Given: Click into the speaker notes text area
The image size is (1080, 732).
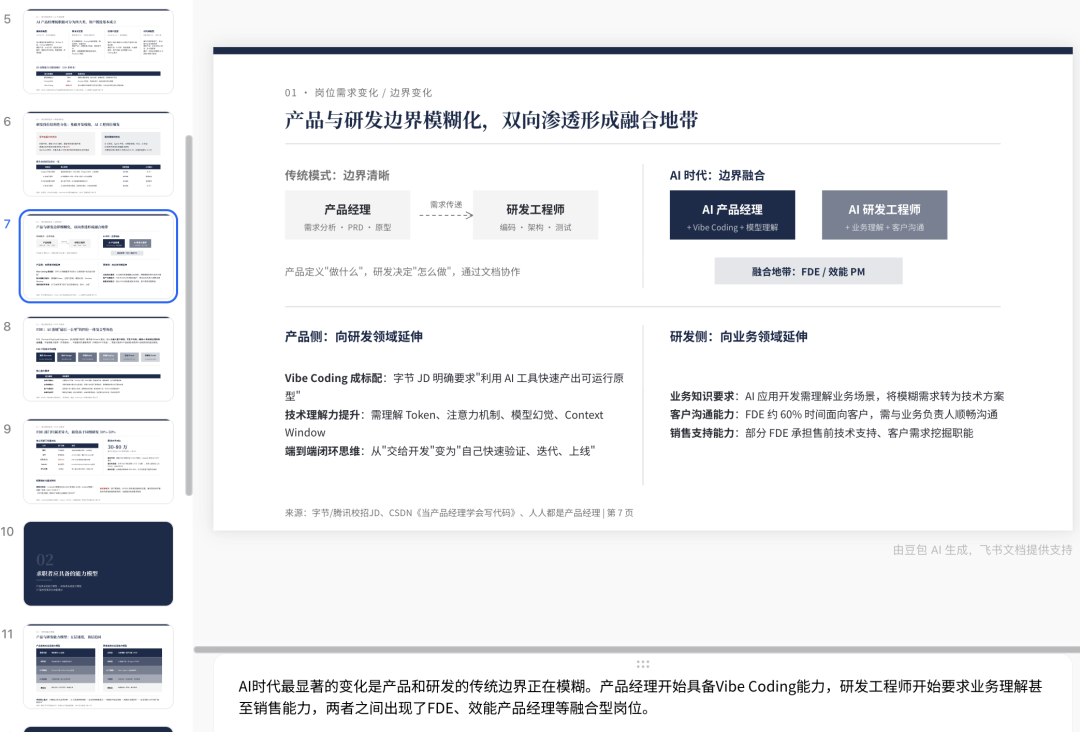Looking at the screenshot, I should [641, 697].
